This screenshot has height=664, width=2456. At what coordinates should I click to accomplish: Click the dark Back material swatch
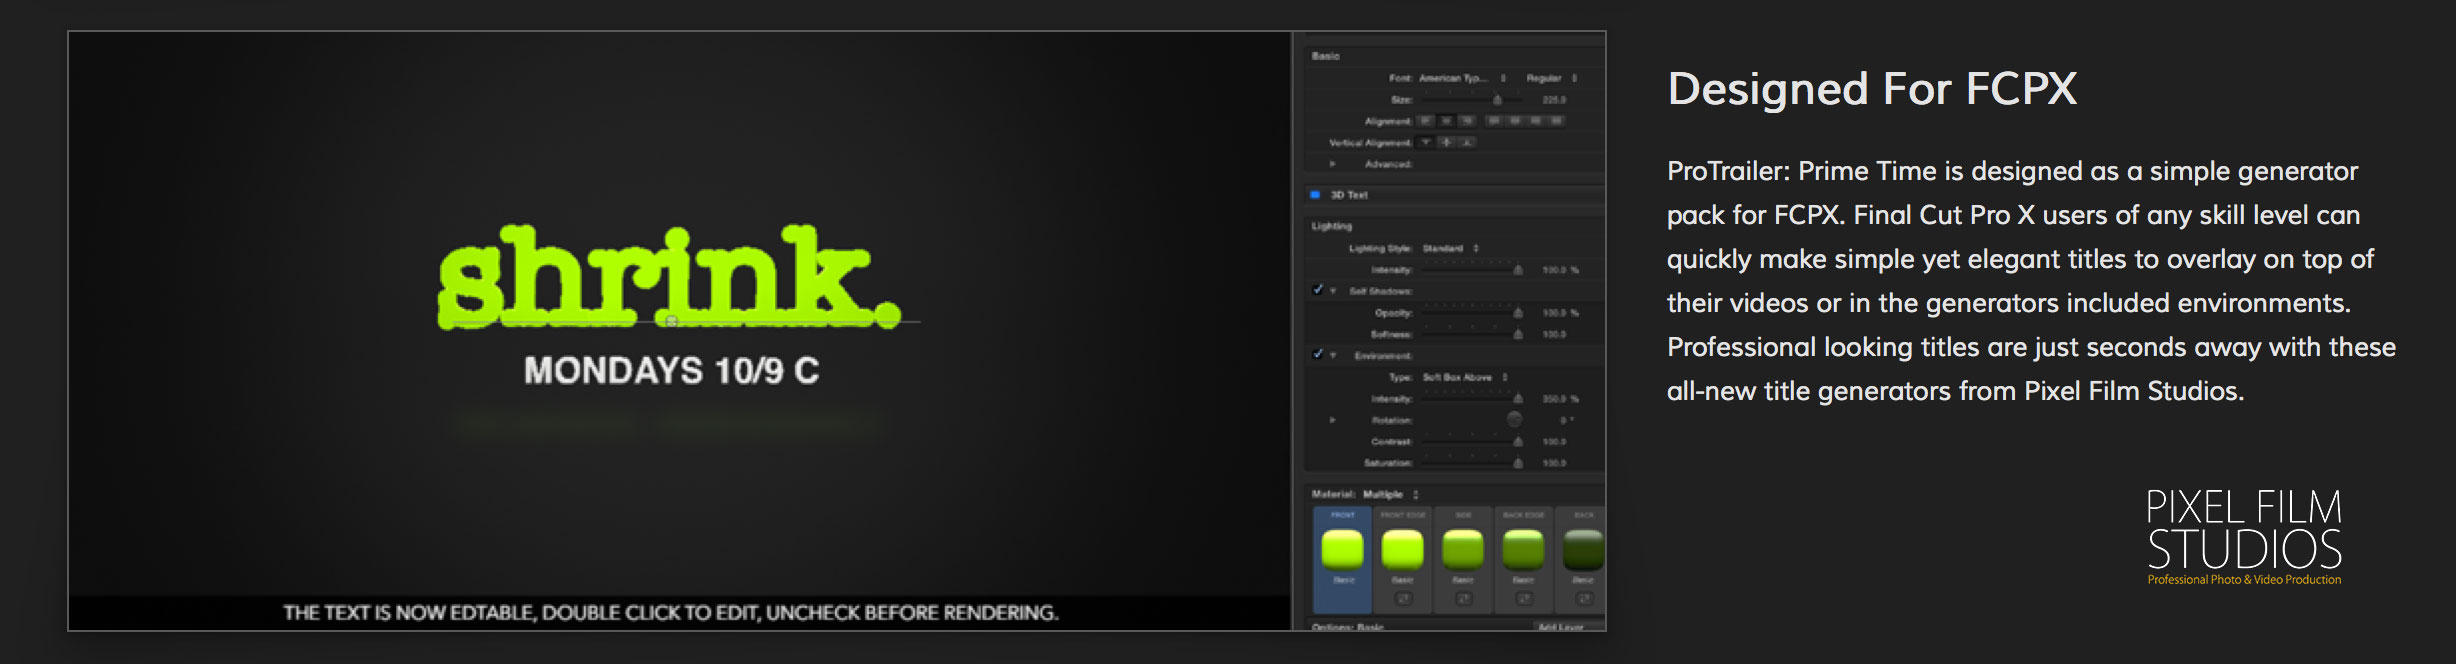1584,549
